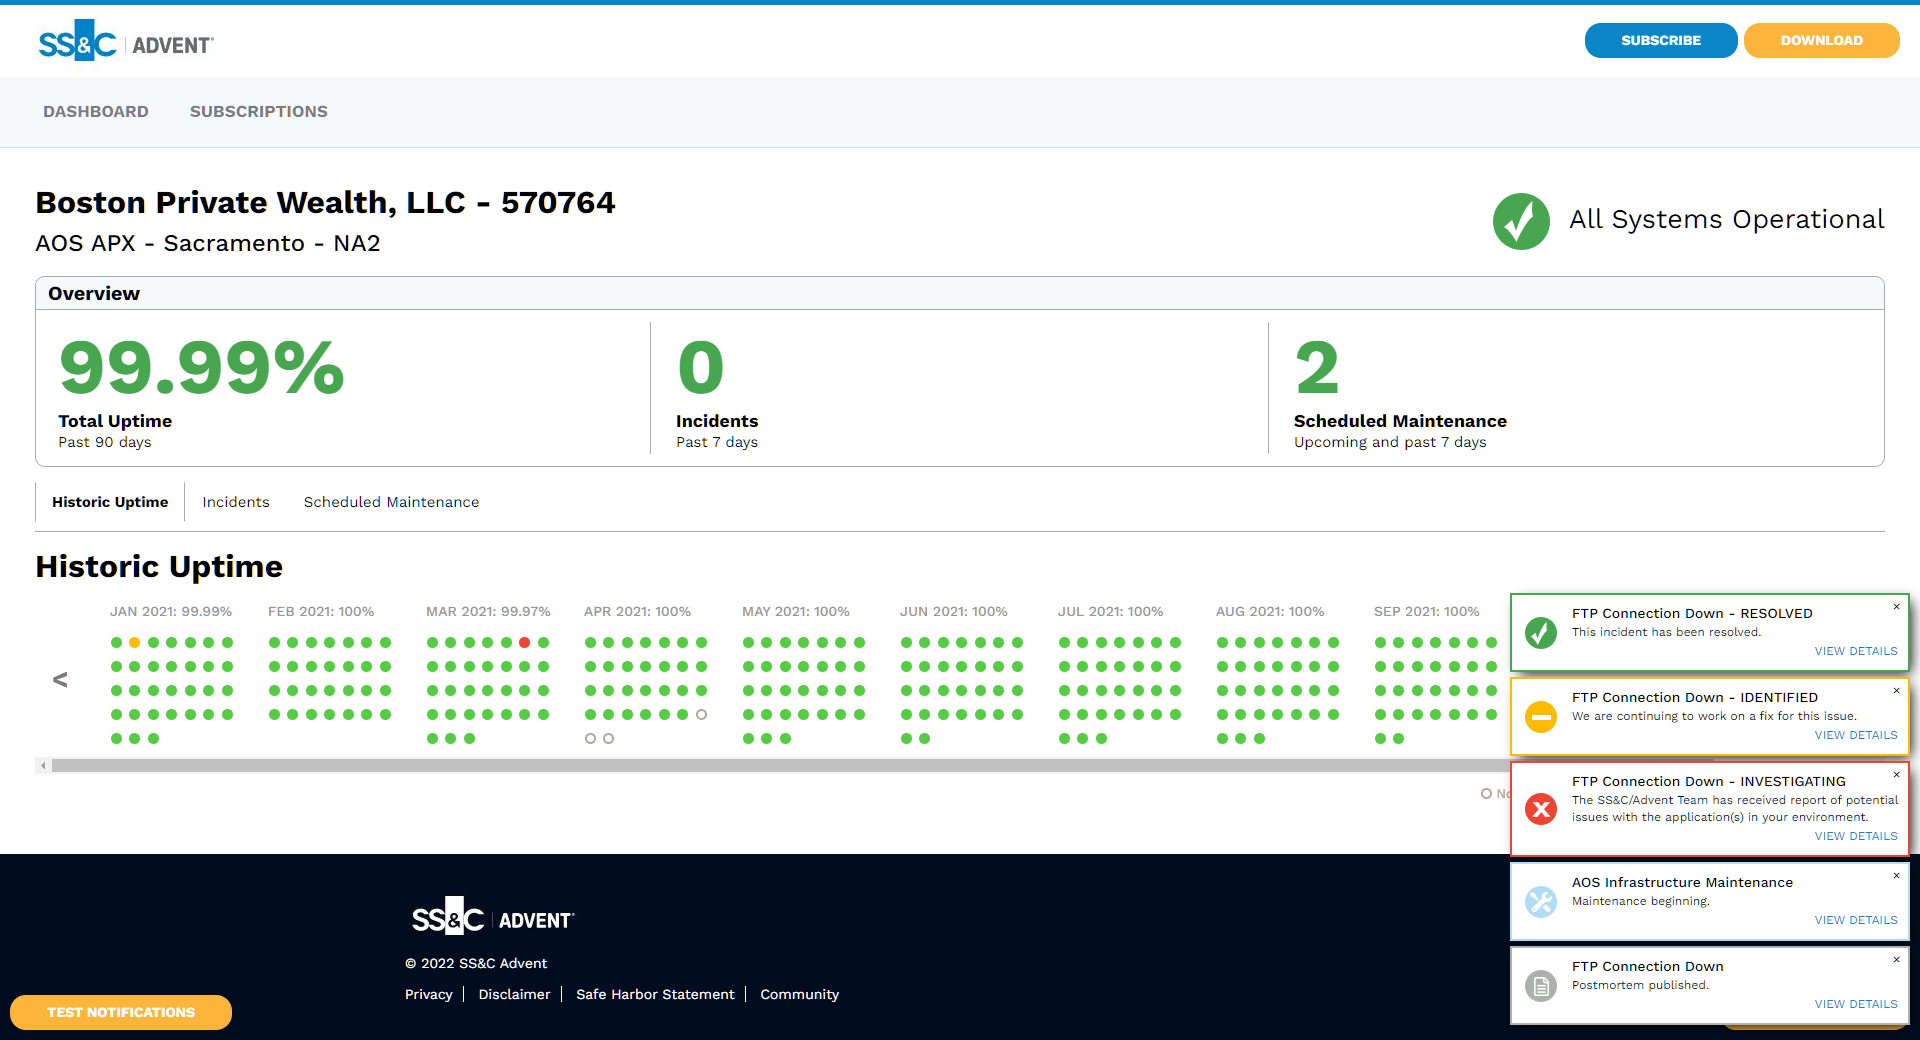Viewport: 1920px width, 1040px height.
Task: Click TEST NOTIFICATIONS at bottom left
Action: pyautogui.click(x=120, y=1012)
